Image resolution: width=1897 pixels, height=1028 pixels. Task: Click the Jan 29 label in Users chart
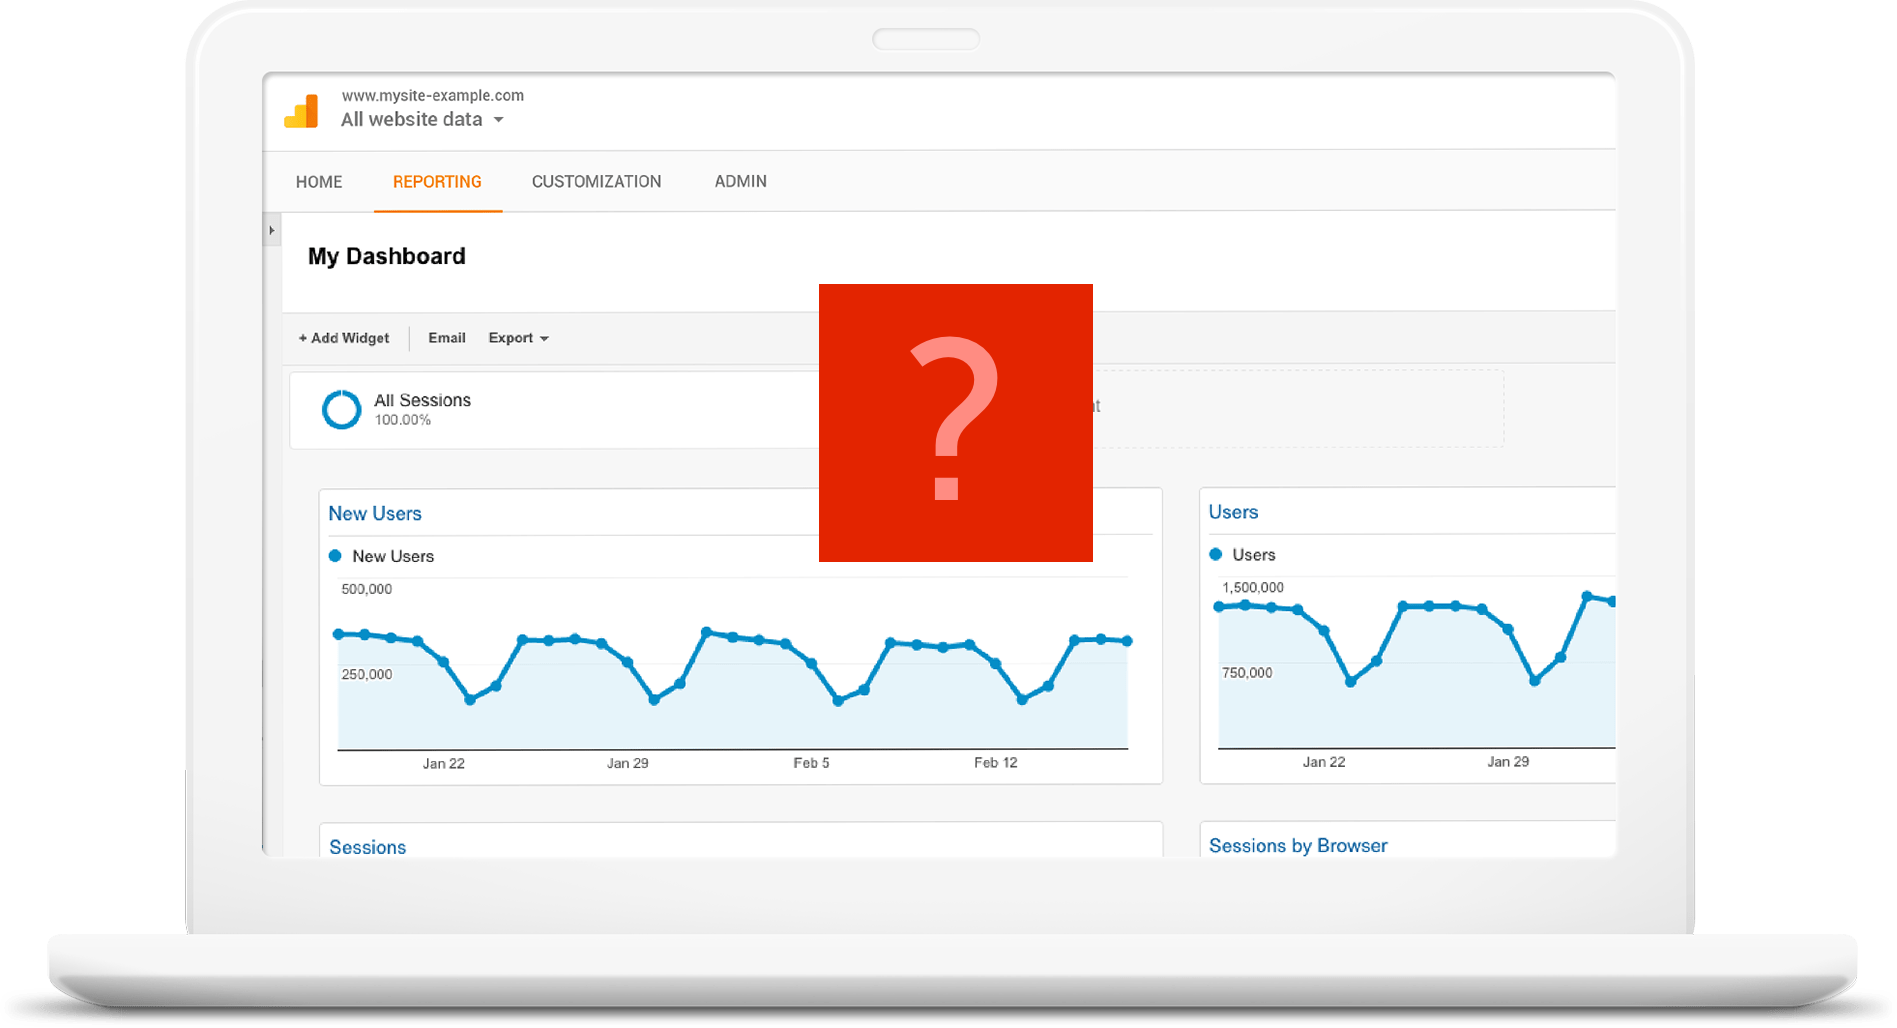(x=1508, y=761)
